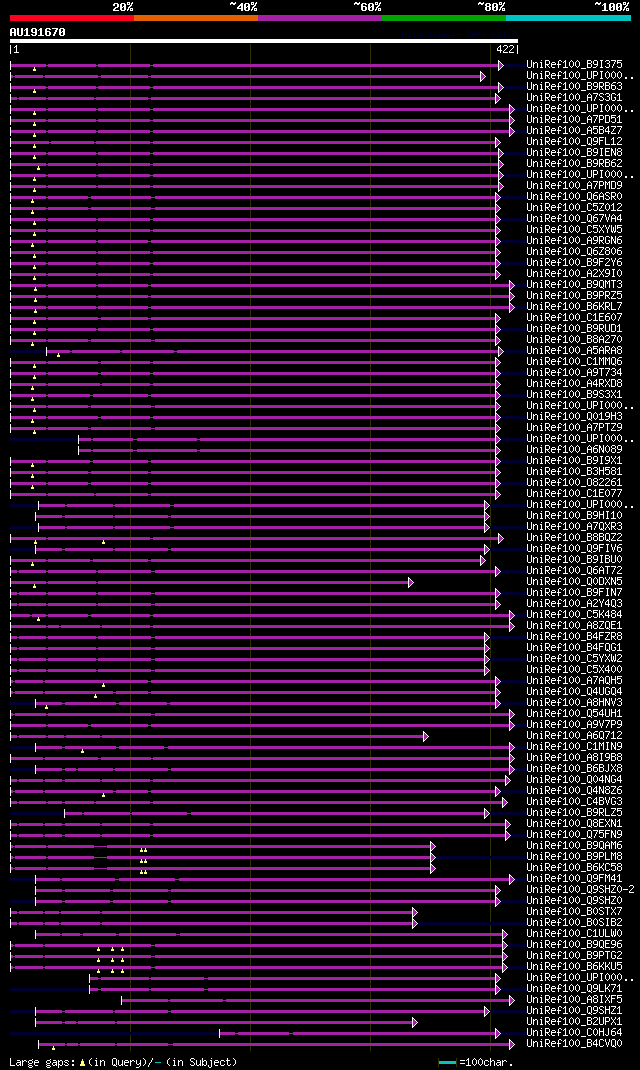Select hit label UniRef100_B8BQZ2
Image resolution: width=640 pixels, height=1070 pixels.
(574, 537)
